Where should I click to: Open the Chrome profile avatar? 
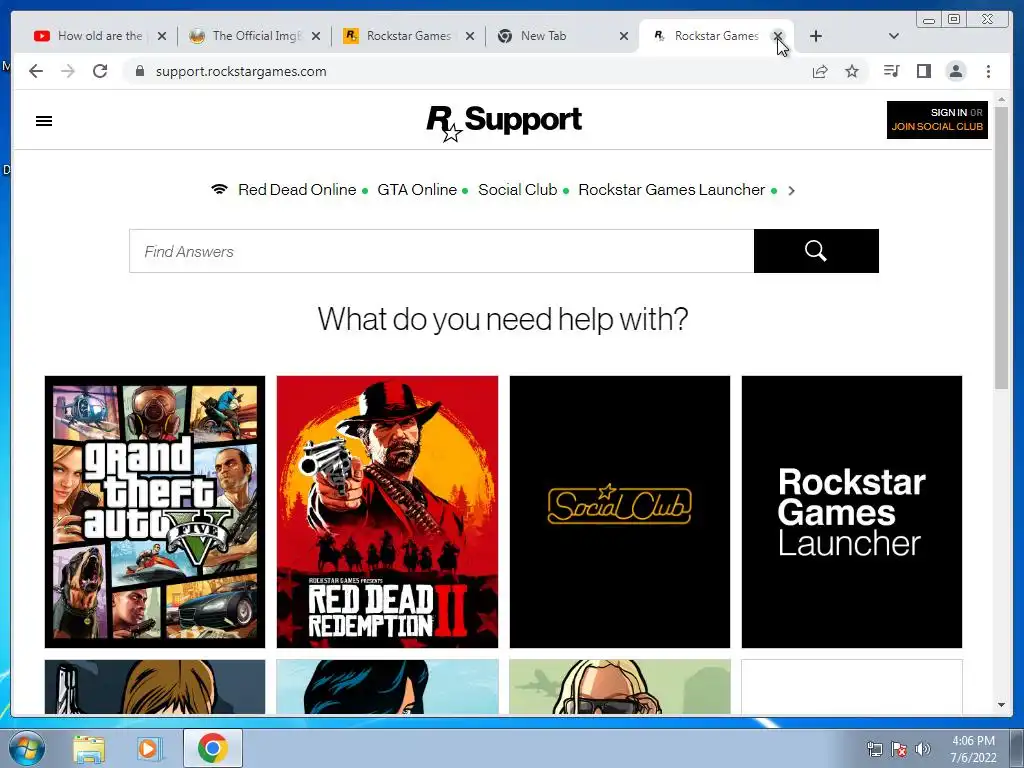click(x=956, y=71)
